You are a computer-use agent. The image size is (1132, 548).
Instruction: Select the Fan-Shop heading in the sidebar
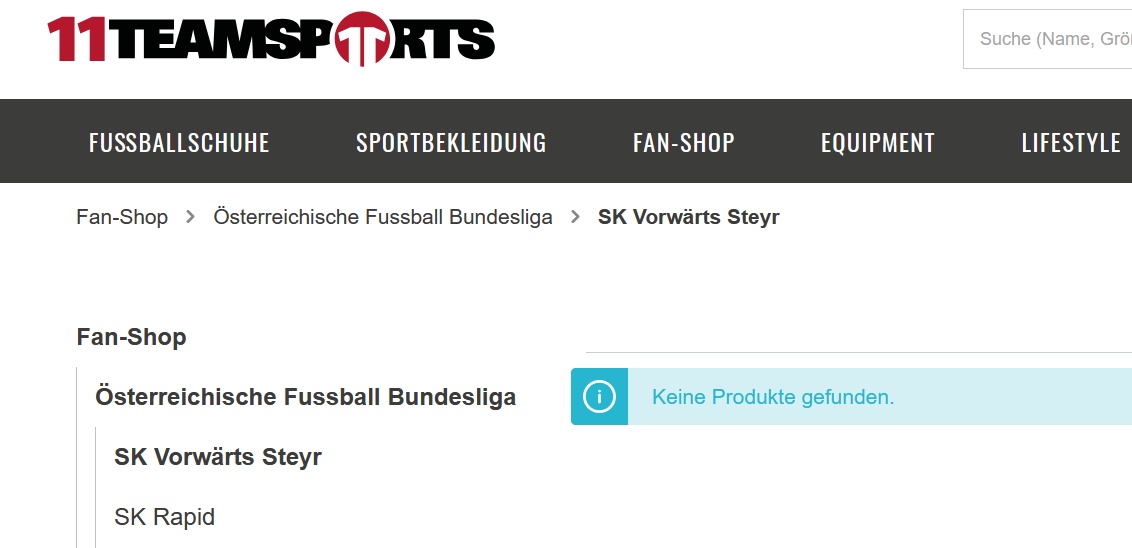[131, 337]
